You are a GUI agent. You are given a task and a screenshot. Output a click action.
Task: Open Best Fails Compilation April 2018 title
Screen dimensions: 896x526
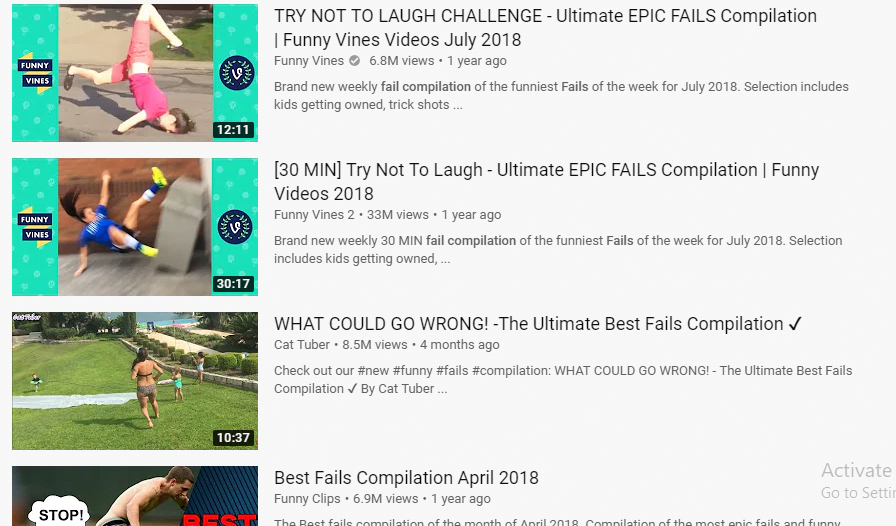(406, 477)
